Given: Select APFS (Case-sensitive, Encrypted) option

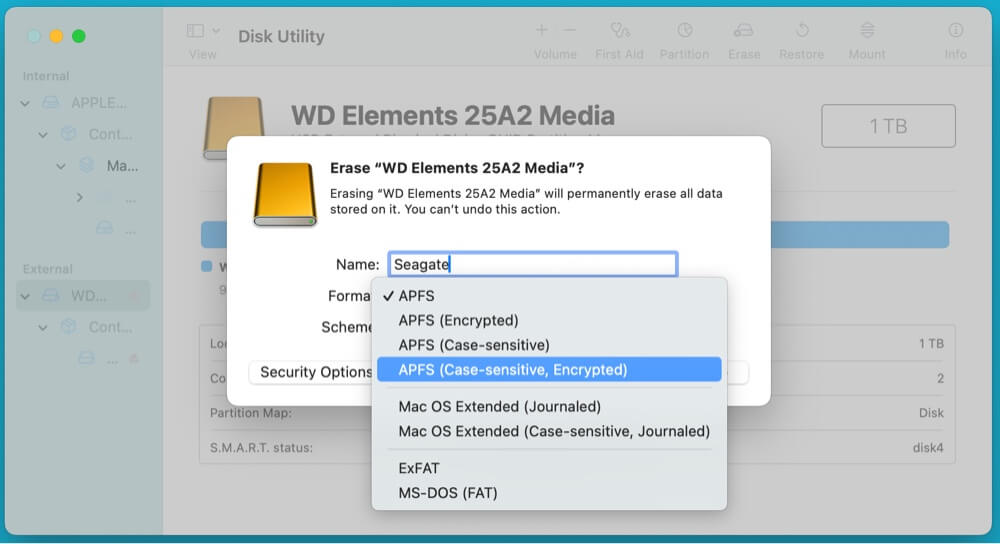Looking at the screenshot, I should coord(548,369).
